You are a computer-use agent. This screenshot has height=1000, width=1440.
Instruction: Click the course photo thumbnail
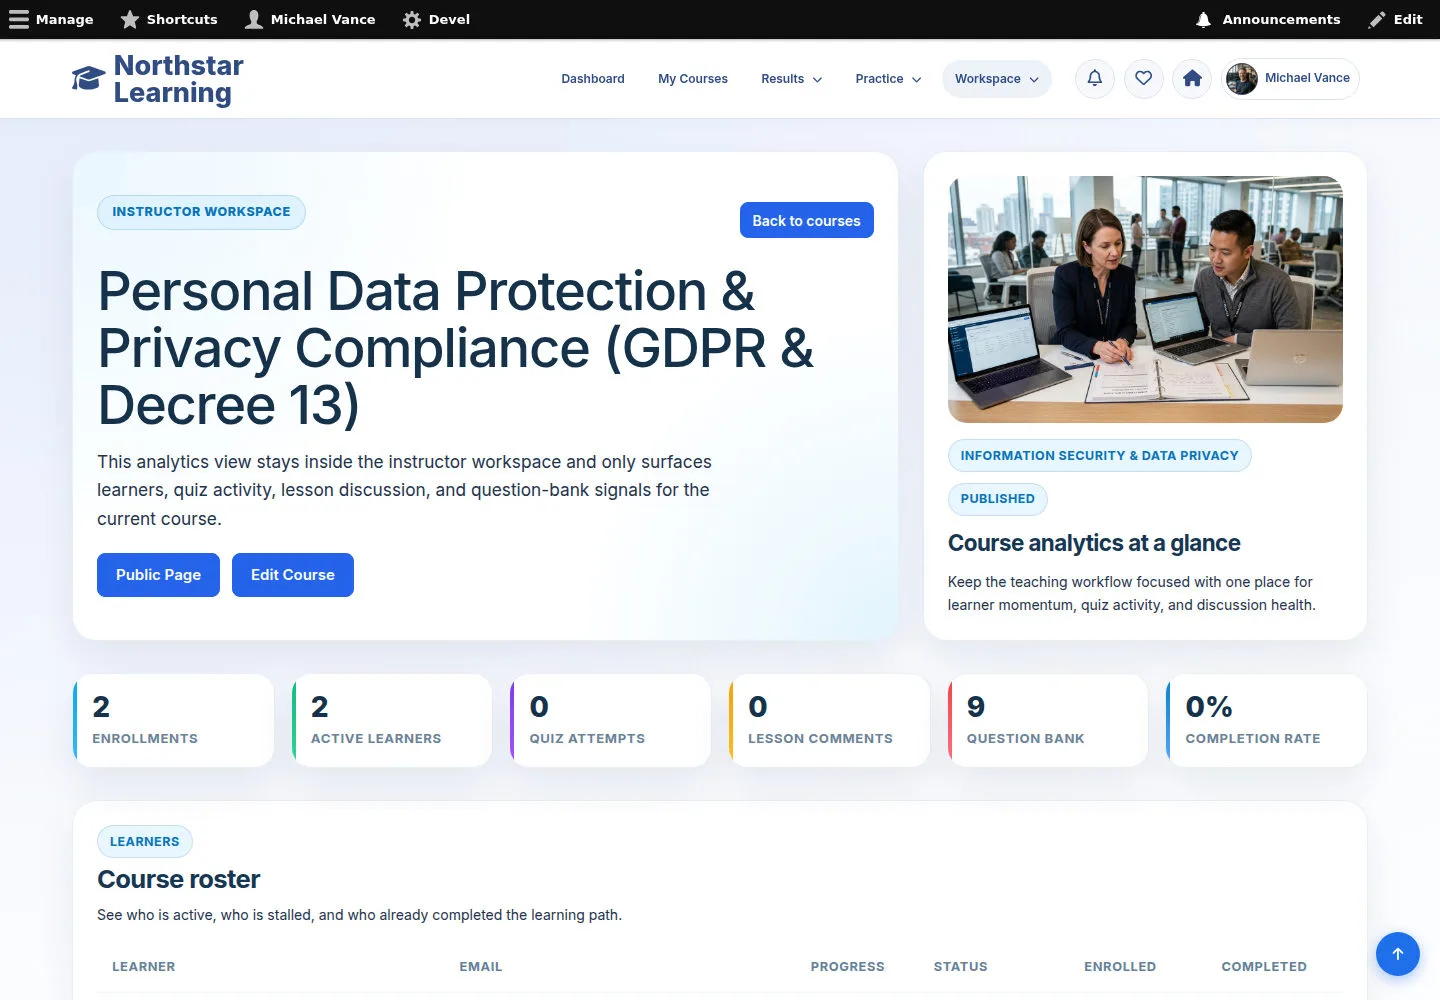click(1145, 299)
